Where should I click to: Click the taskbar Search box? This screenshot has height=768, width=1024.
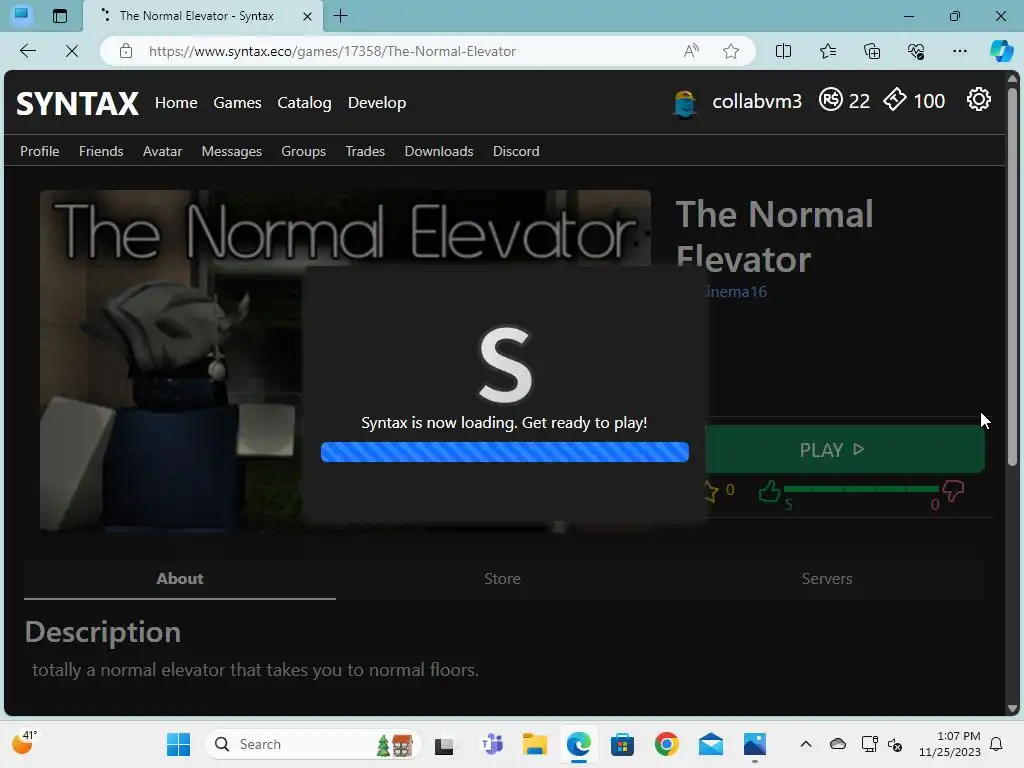[x=312, y=744]
